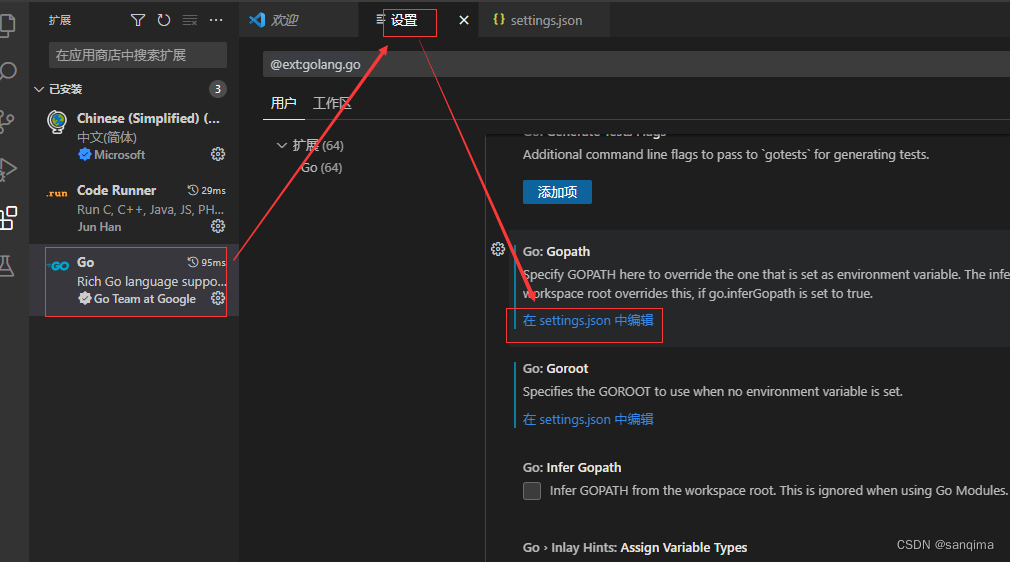
Task: Select the 用户 user settings tab
Action: (x=283, y=103)
